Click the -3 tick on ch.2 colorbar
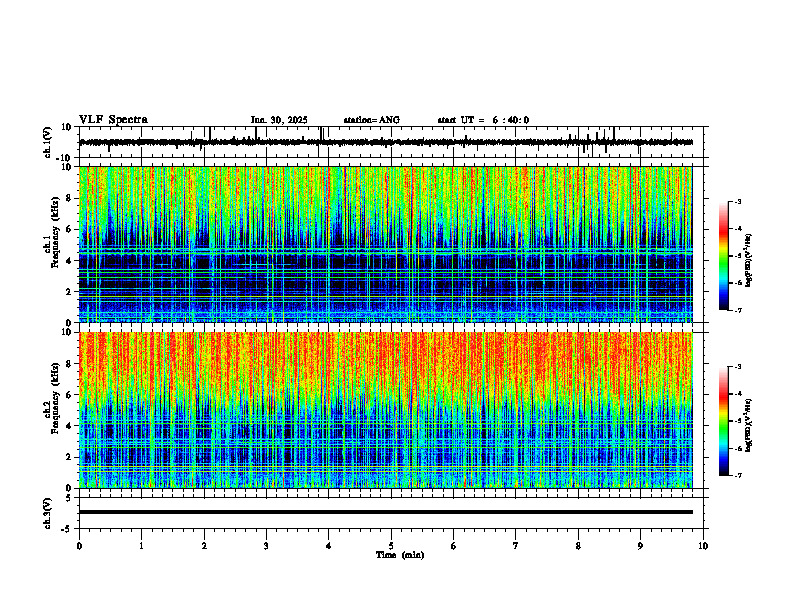Screen dimensions: 792x612 pos(738,367)
